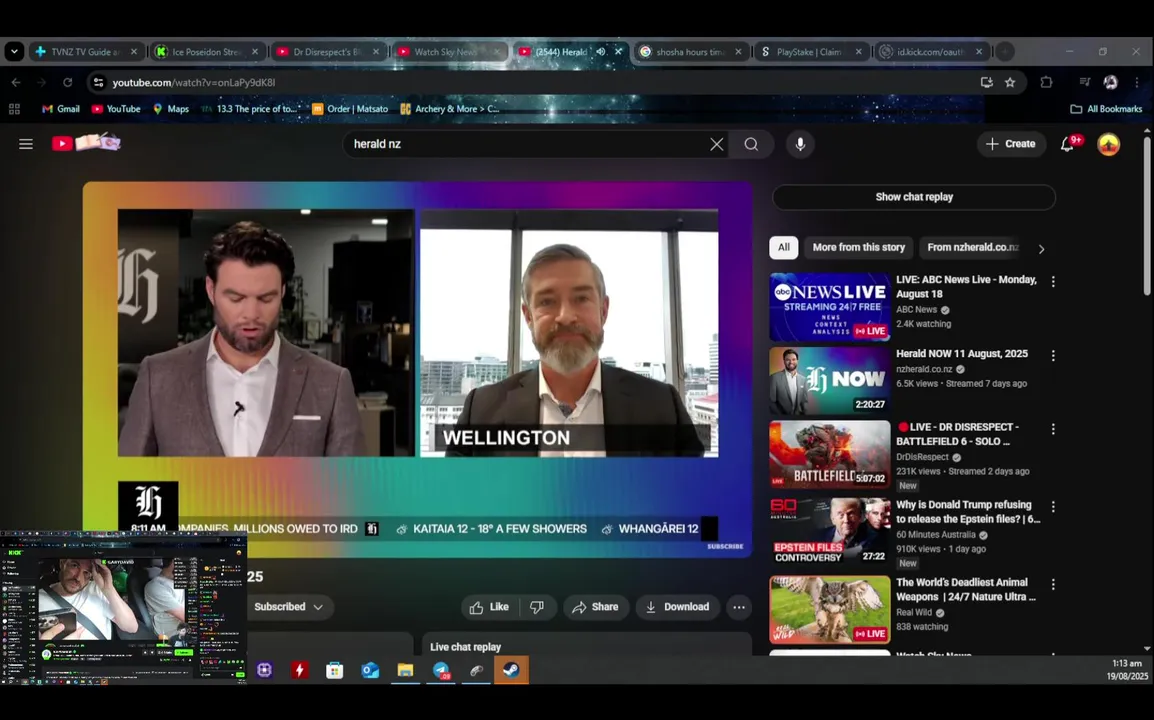The height and width of the screenshot is (720, 1154).
Task: Reload the current page
Action: [x=68, y=82]
